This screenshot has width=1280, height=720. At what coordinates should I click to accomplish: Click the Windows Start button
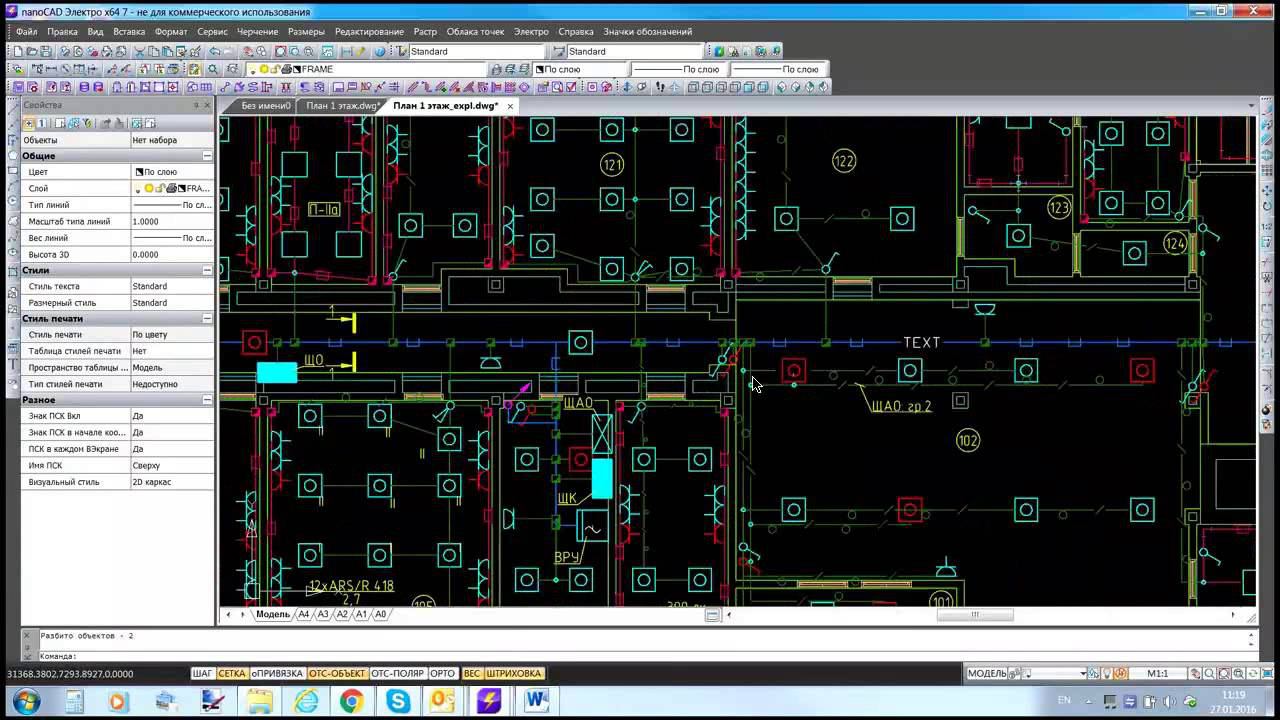click(24, 701)
